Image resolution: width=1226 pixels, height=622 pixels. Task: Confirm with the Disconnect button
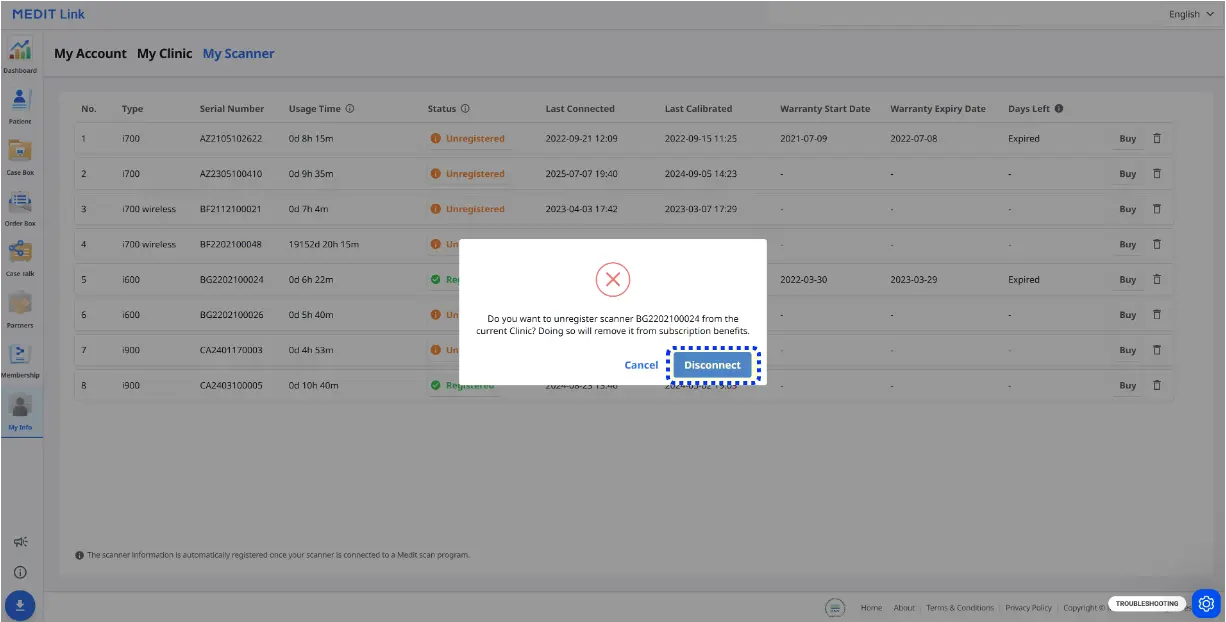click(712, 365)
